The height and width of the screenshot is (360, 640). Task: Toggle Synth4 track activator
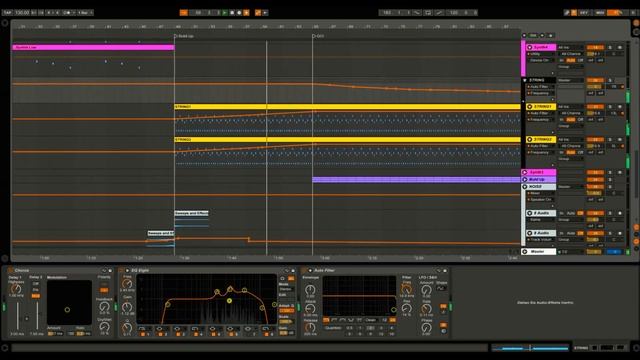click(x=595, y=47)
